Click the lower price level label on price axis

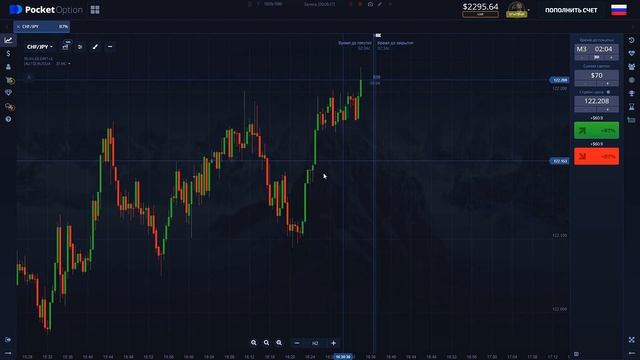[559, 161]
